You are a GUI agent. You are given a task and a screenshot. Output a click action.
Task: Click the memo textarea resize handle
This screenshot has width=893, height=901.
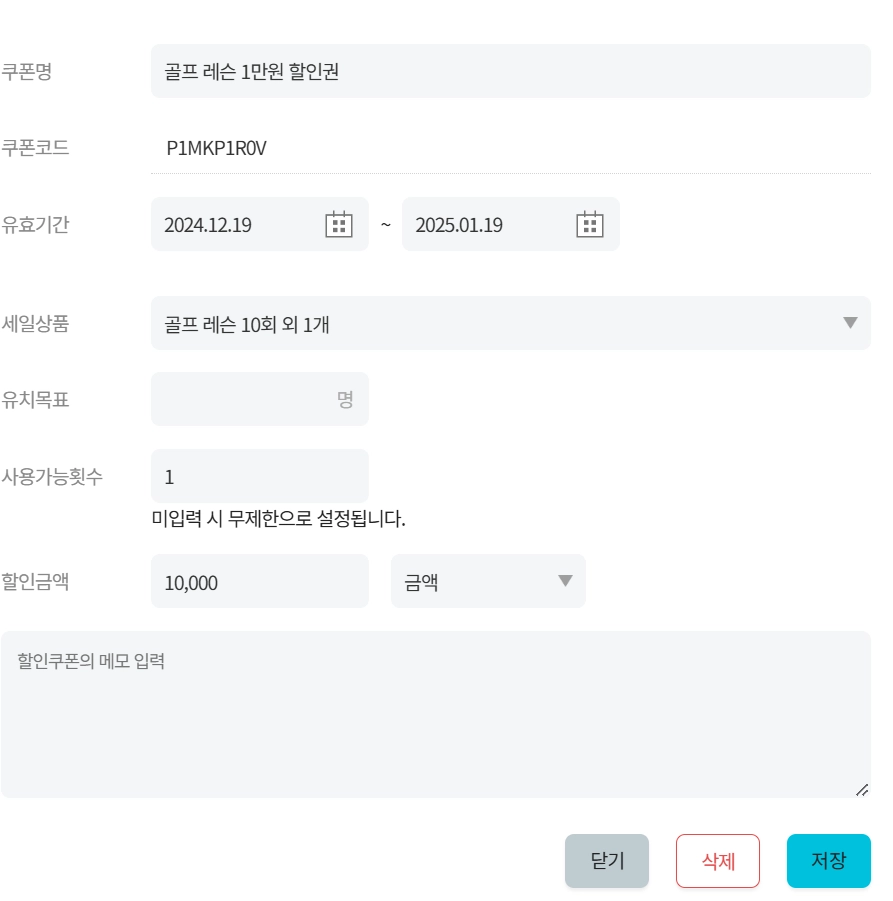coord(861,789)
